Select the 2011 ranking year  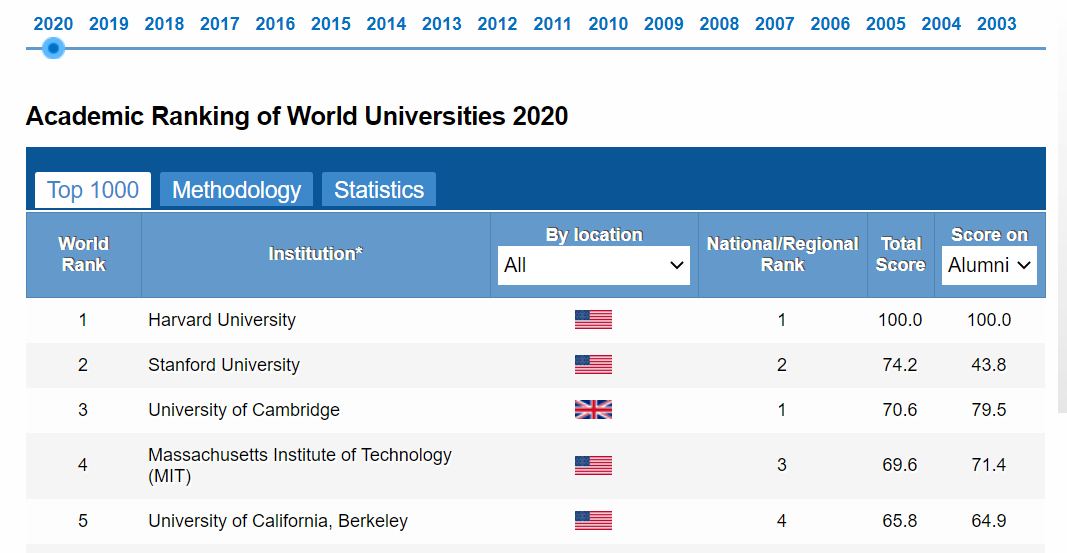point(553,24)
